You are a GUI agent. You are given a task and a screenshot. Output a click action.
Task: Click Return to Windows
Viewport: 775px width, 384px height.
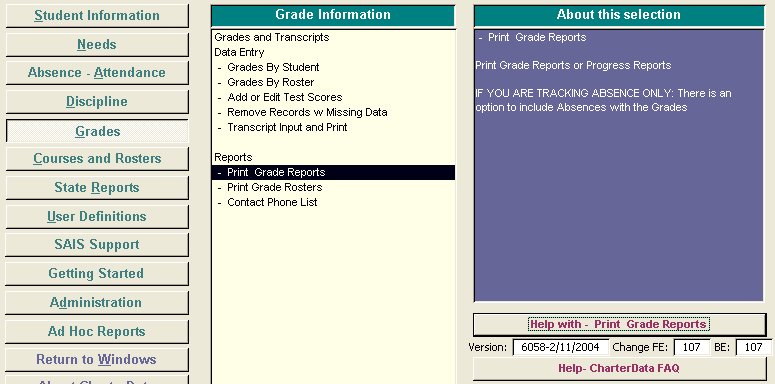click(97, 359)
